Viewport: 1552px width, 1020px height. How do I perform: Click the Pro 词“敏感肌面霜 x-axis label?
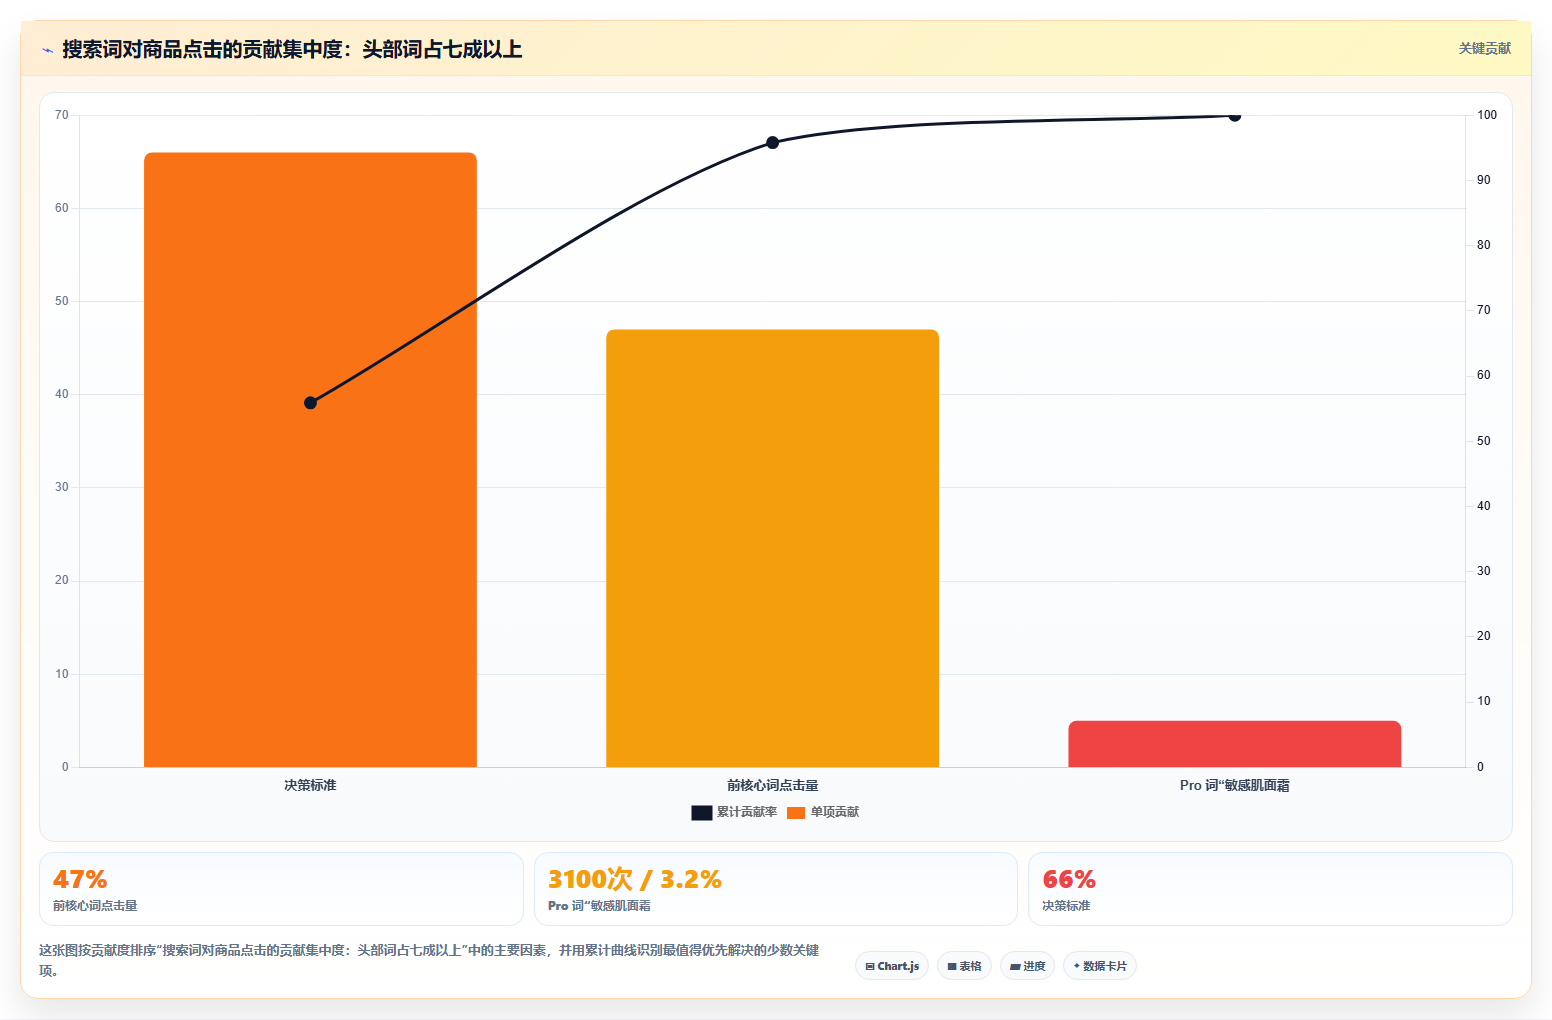click(1234, 785)
